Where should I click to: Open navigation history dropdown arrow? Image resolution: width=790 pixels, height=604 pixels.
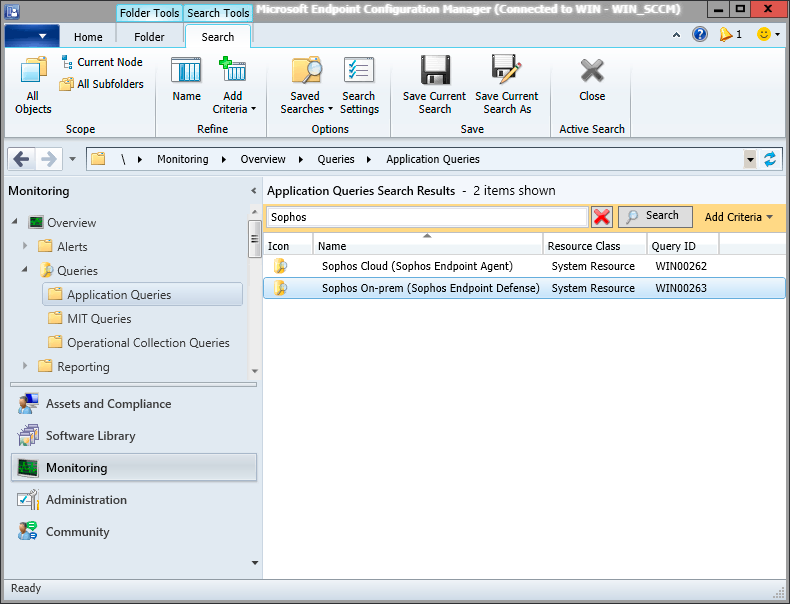pos(73,159)
